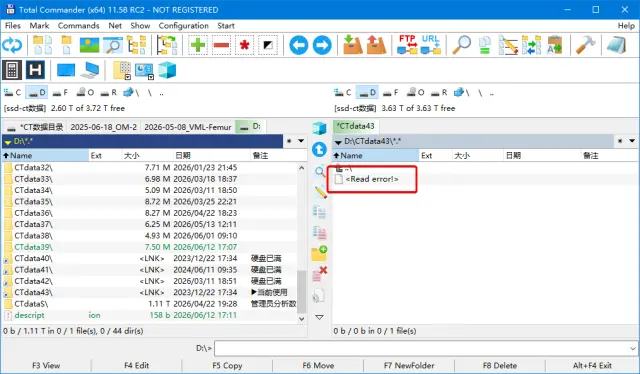
Task: Click the left panel scrollbar down arrow
Action: pos(302,319)
